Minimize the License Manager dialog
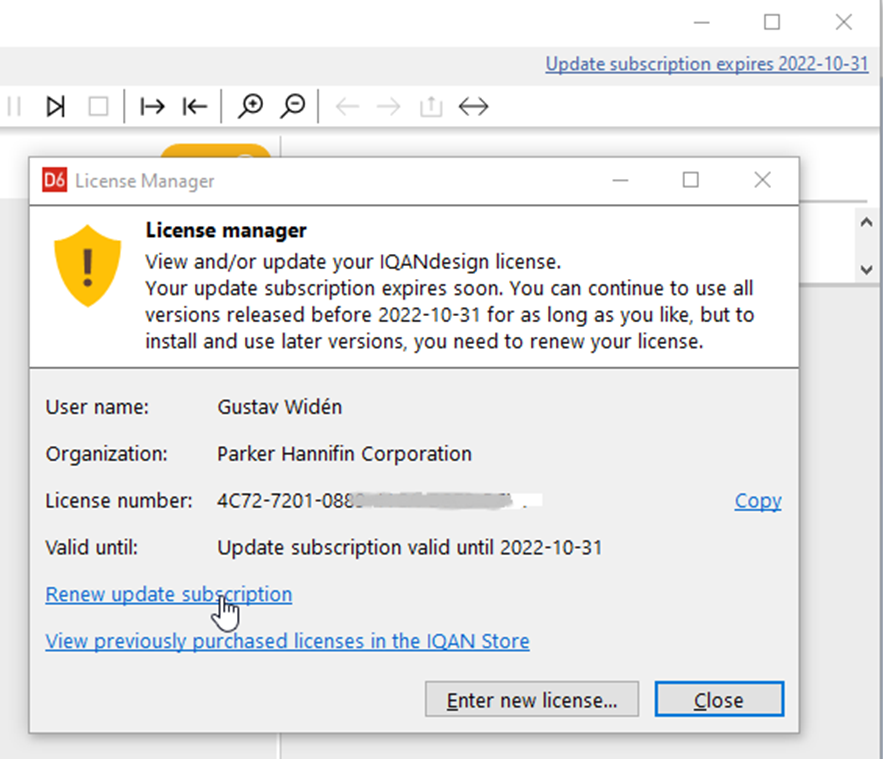The image size is (883, 759). 621,180
